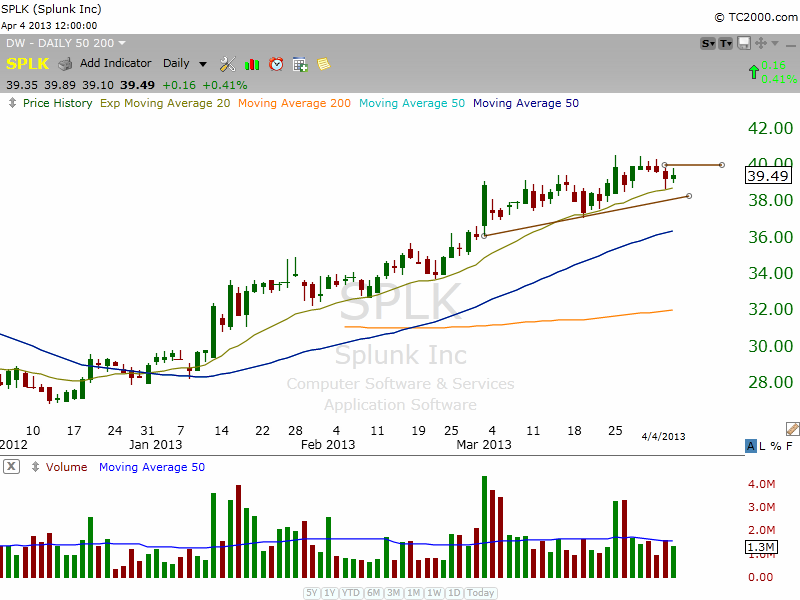Open the drawing tools icon
The image size is (800, 600).
(228, 64)
